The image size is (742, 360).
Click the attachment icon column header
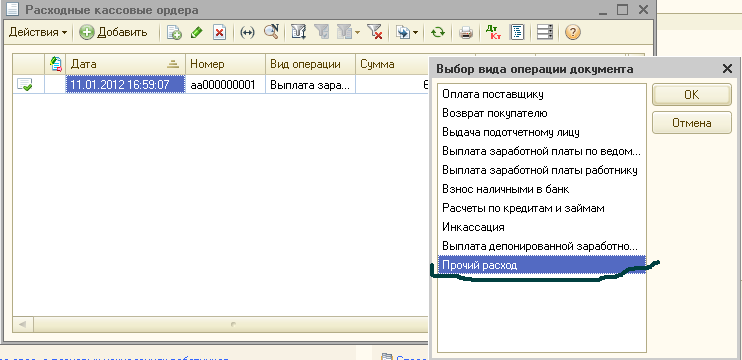[56, 64]
